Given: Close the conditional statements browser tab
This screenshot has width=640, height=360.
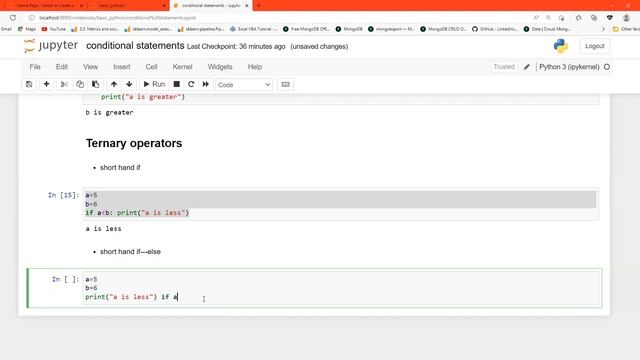Looking at the screenshot, I should tap(247, 6).
